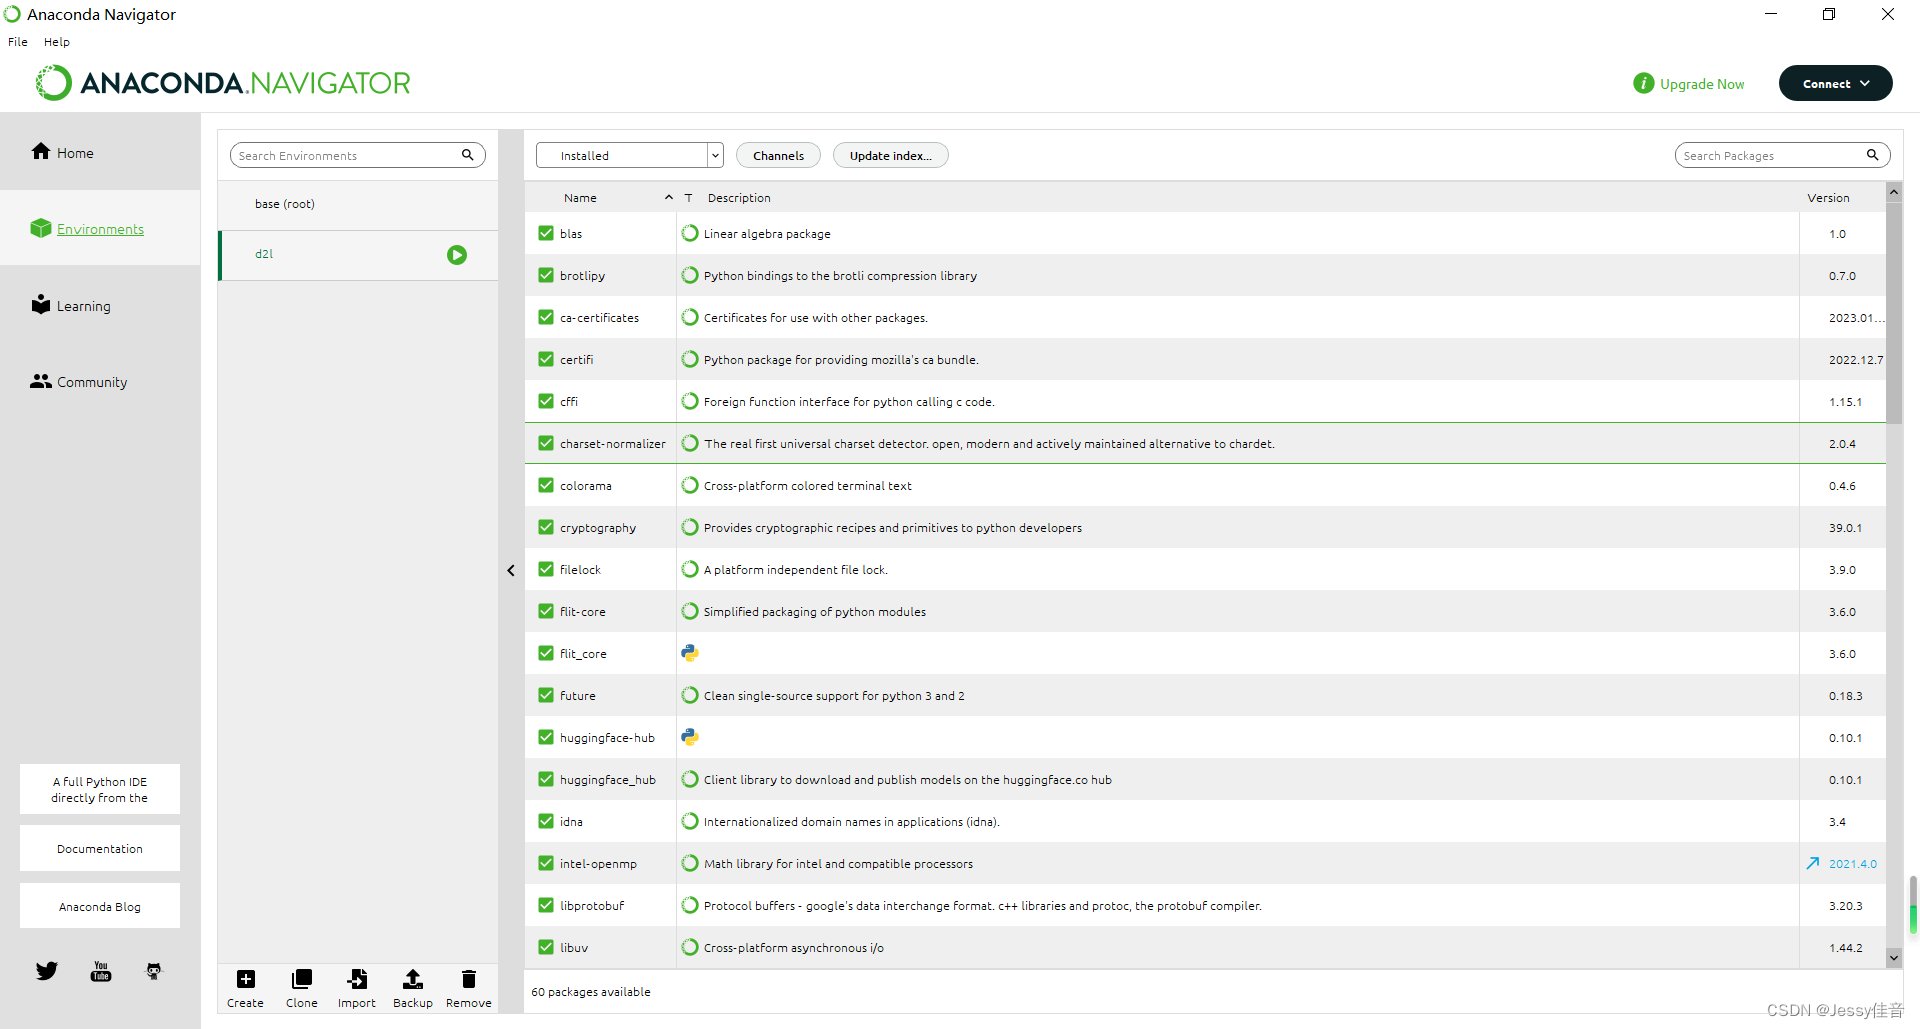Click the Community people icon
This screenshot has height=1029, width=1920.
(x=41, y=381)
